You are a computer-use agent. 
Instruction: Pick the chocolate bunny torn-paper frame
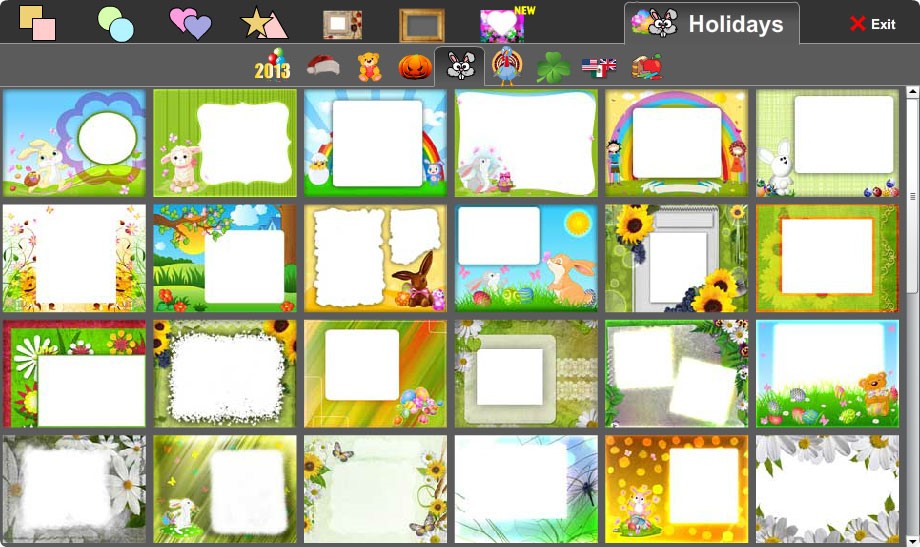pos(376,258)
